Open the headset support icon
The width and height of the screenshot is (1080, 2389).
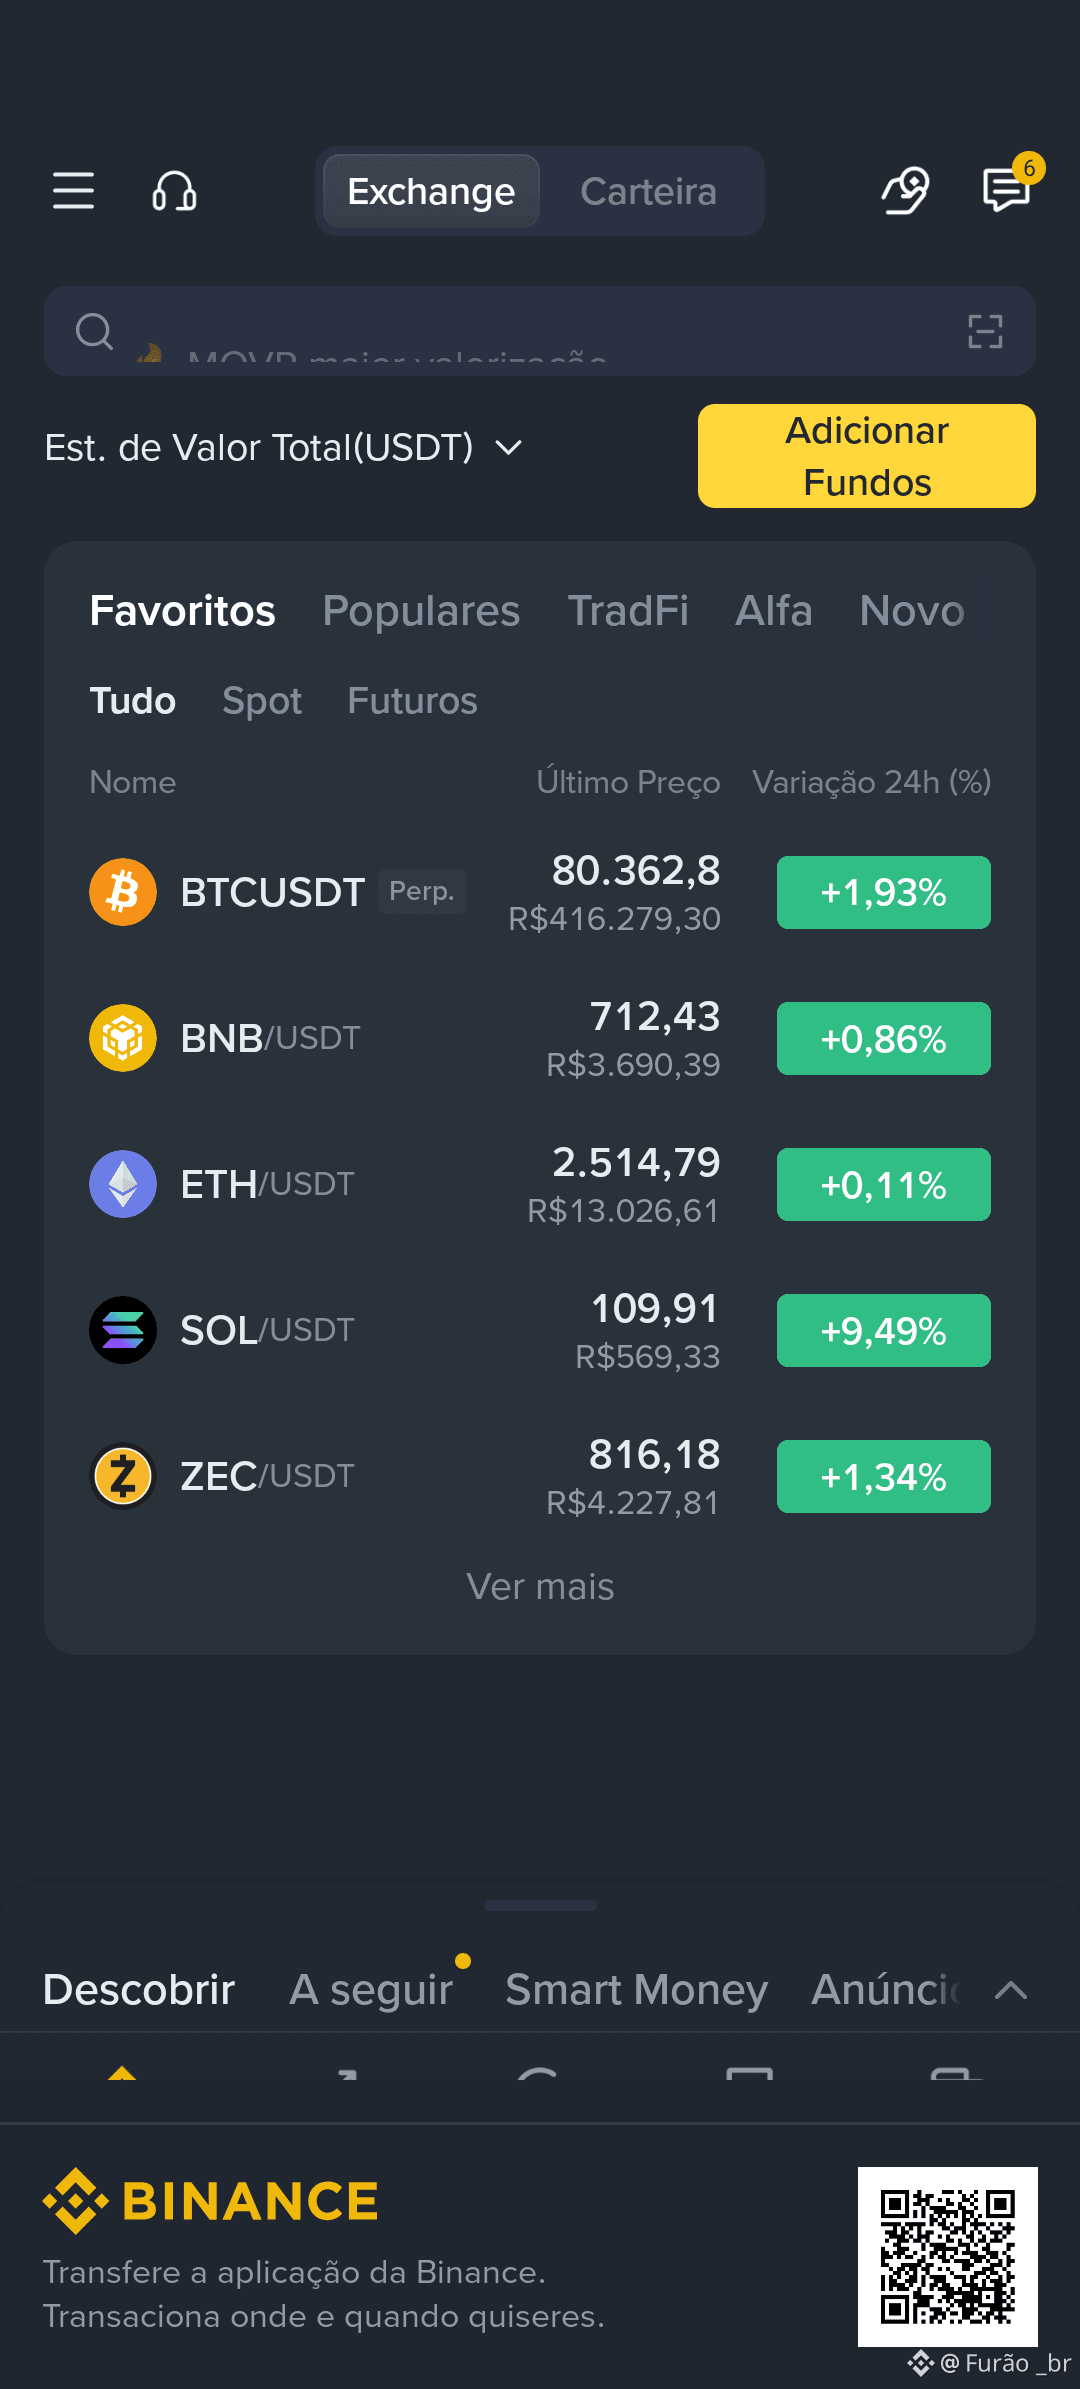point(174,190)
